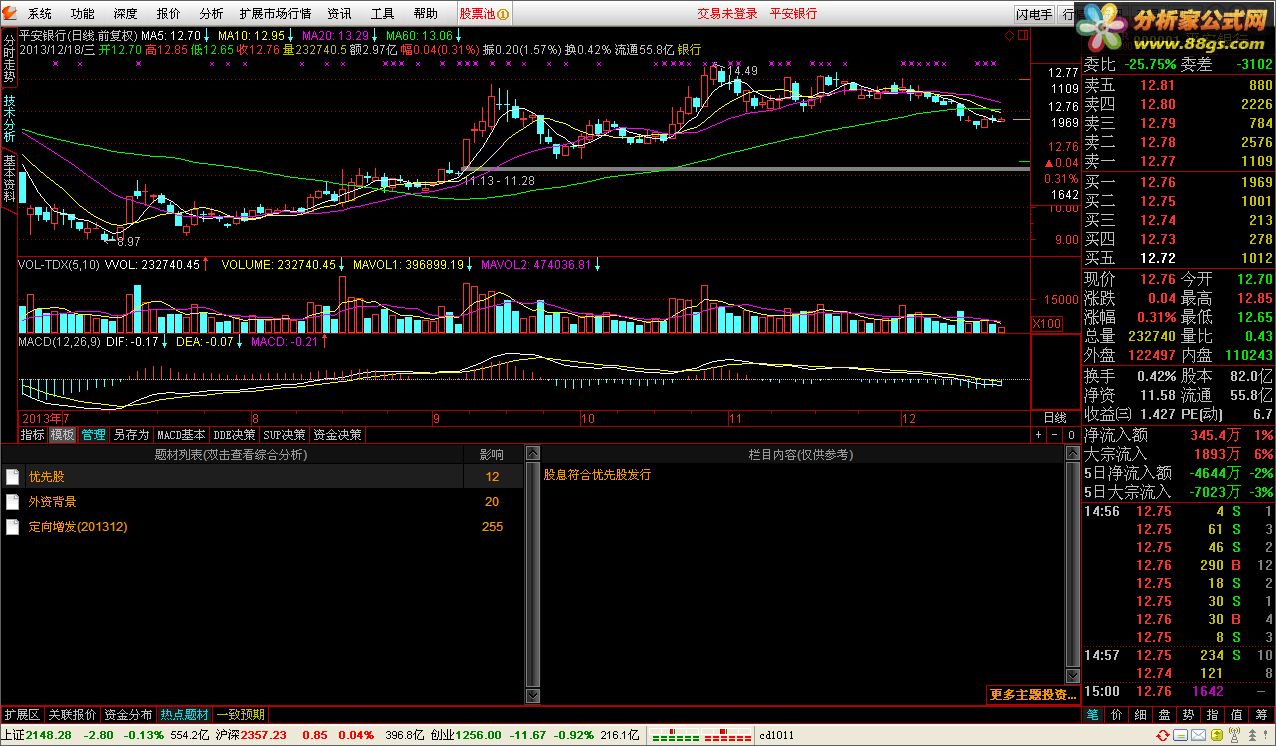Viewport: 1276px width, 746px height.
Task: Click the 优先股 document icon
Action: tap(12, 477)
